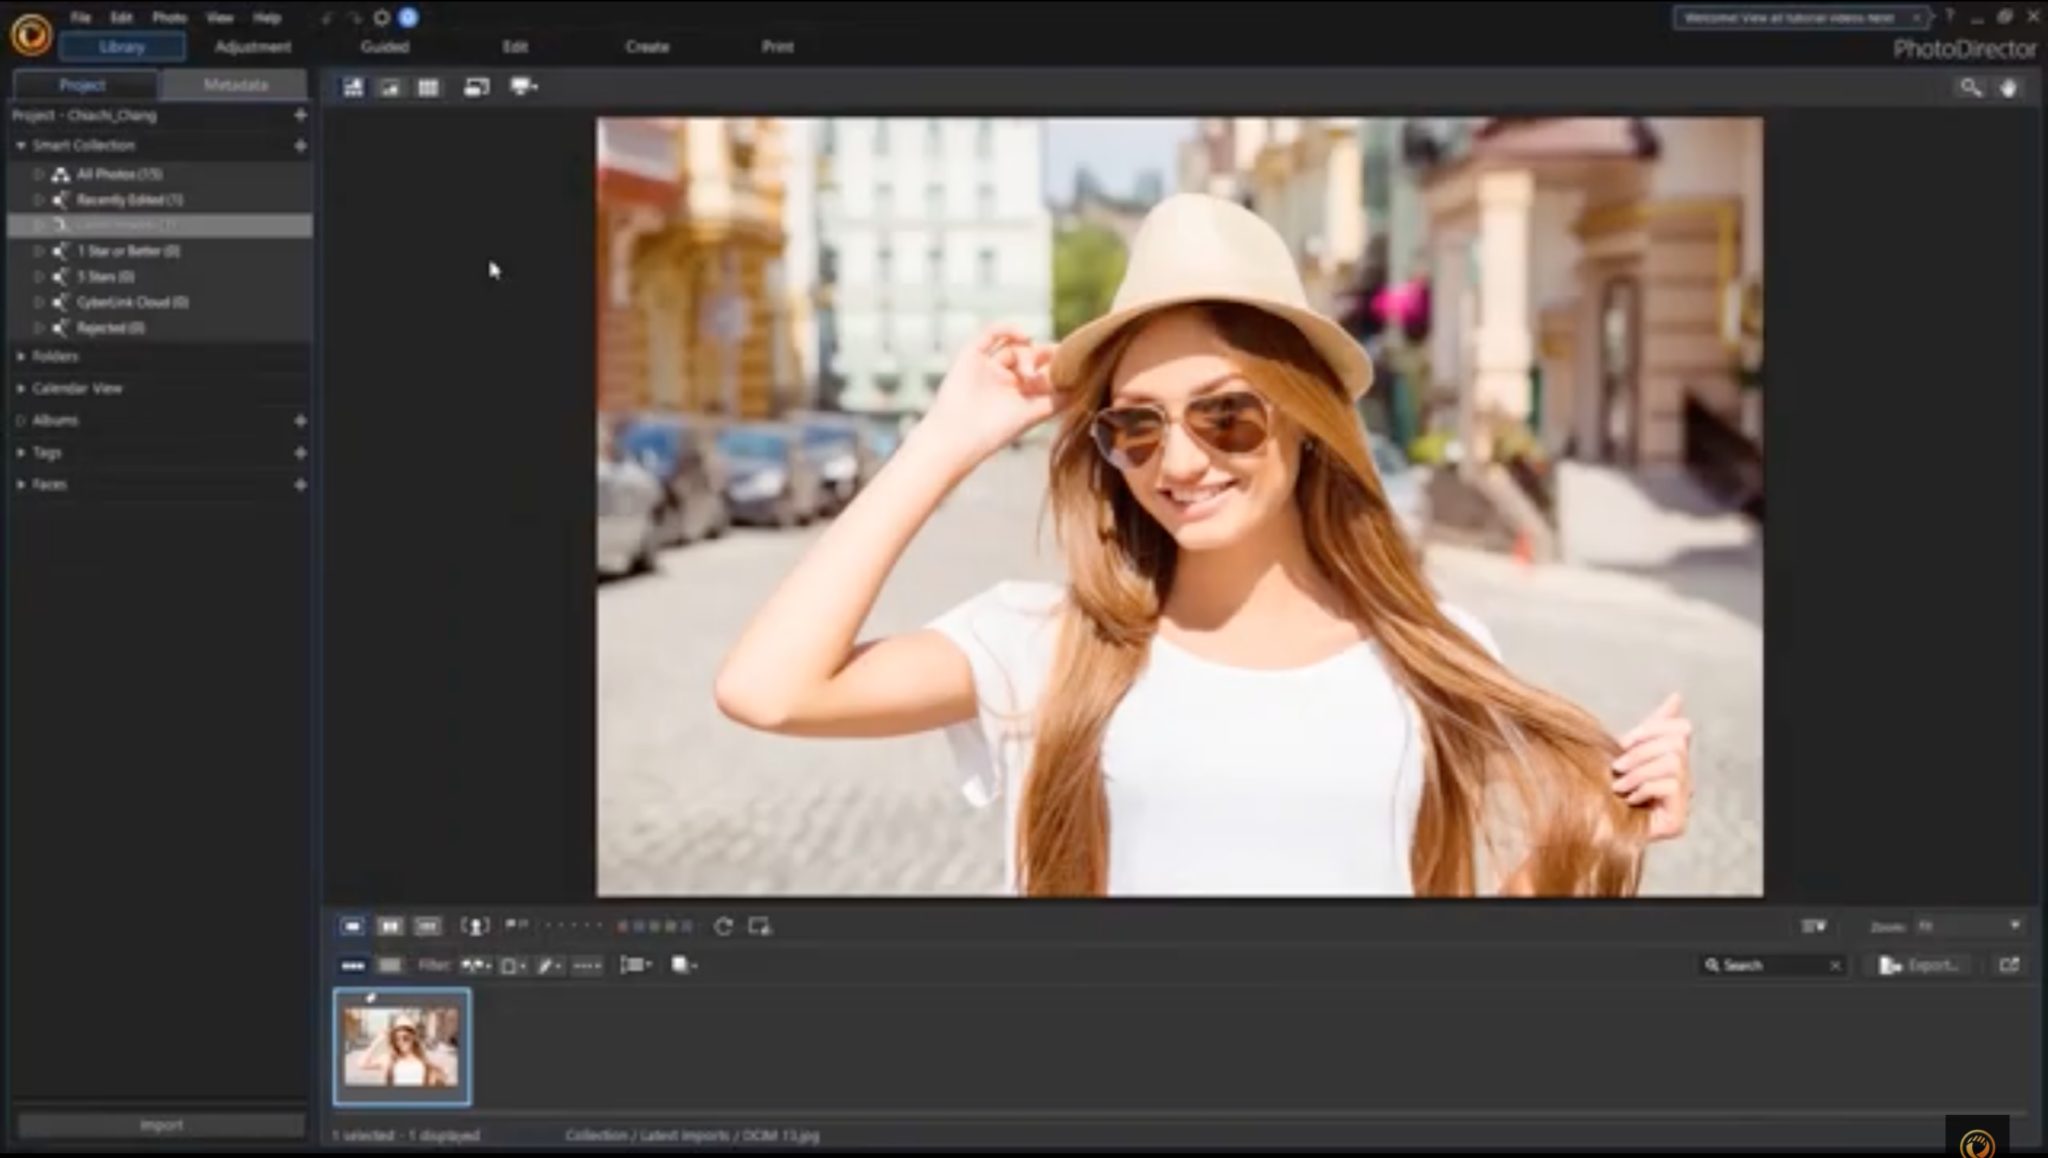The width and height of the screenshot is (2048, 1158).
Task: Open the search magnifier icon top right
Action: (1971, 87)
